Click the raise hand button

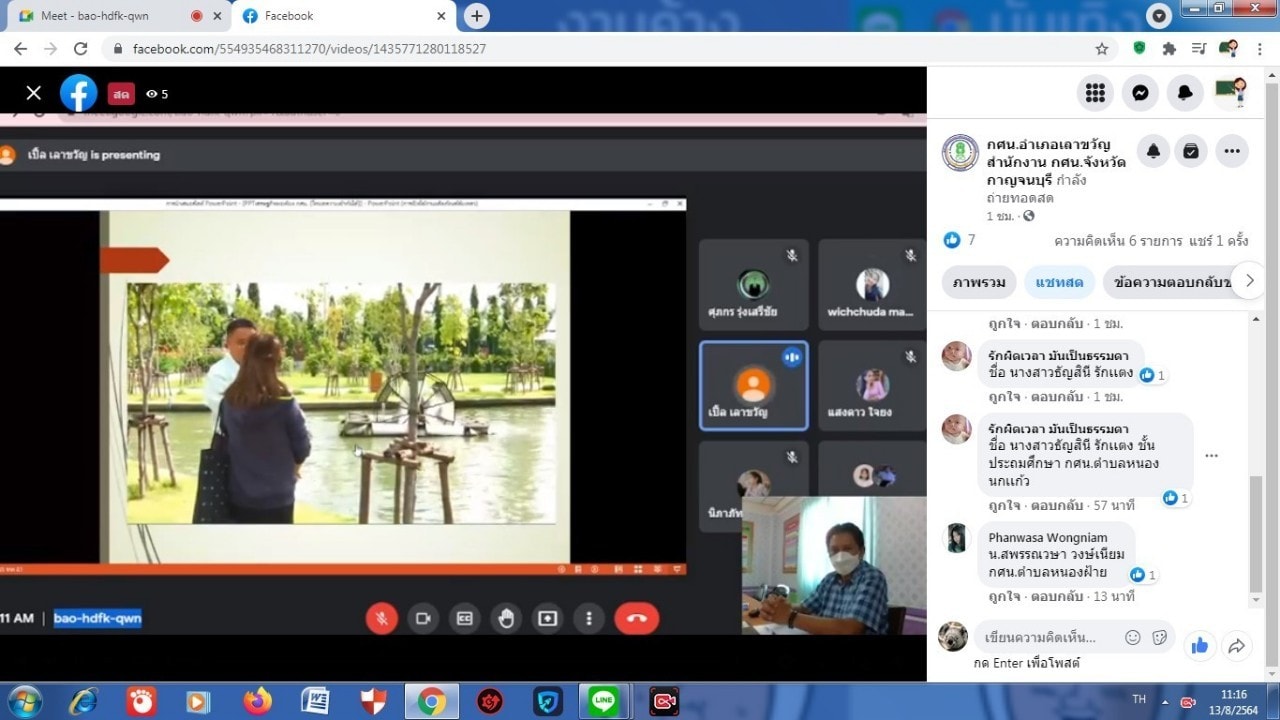(x=506, y=618)
